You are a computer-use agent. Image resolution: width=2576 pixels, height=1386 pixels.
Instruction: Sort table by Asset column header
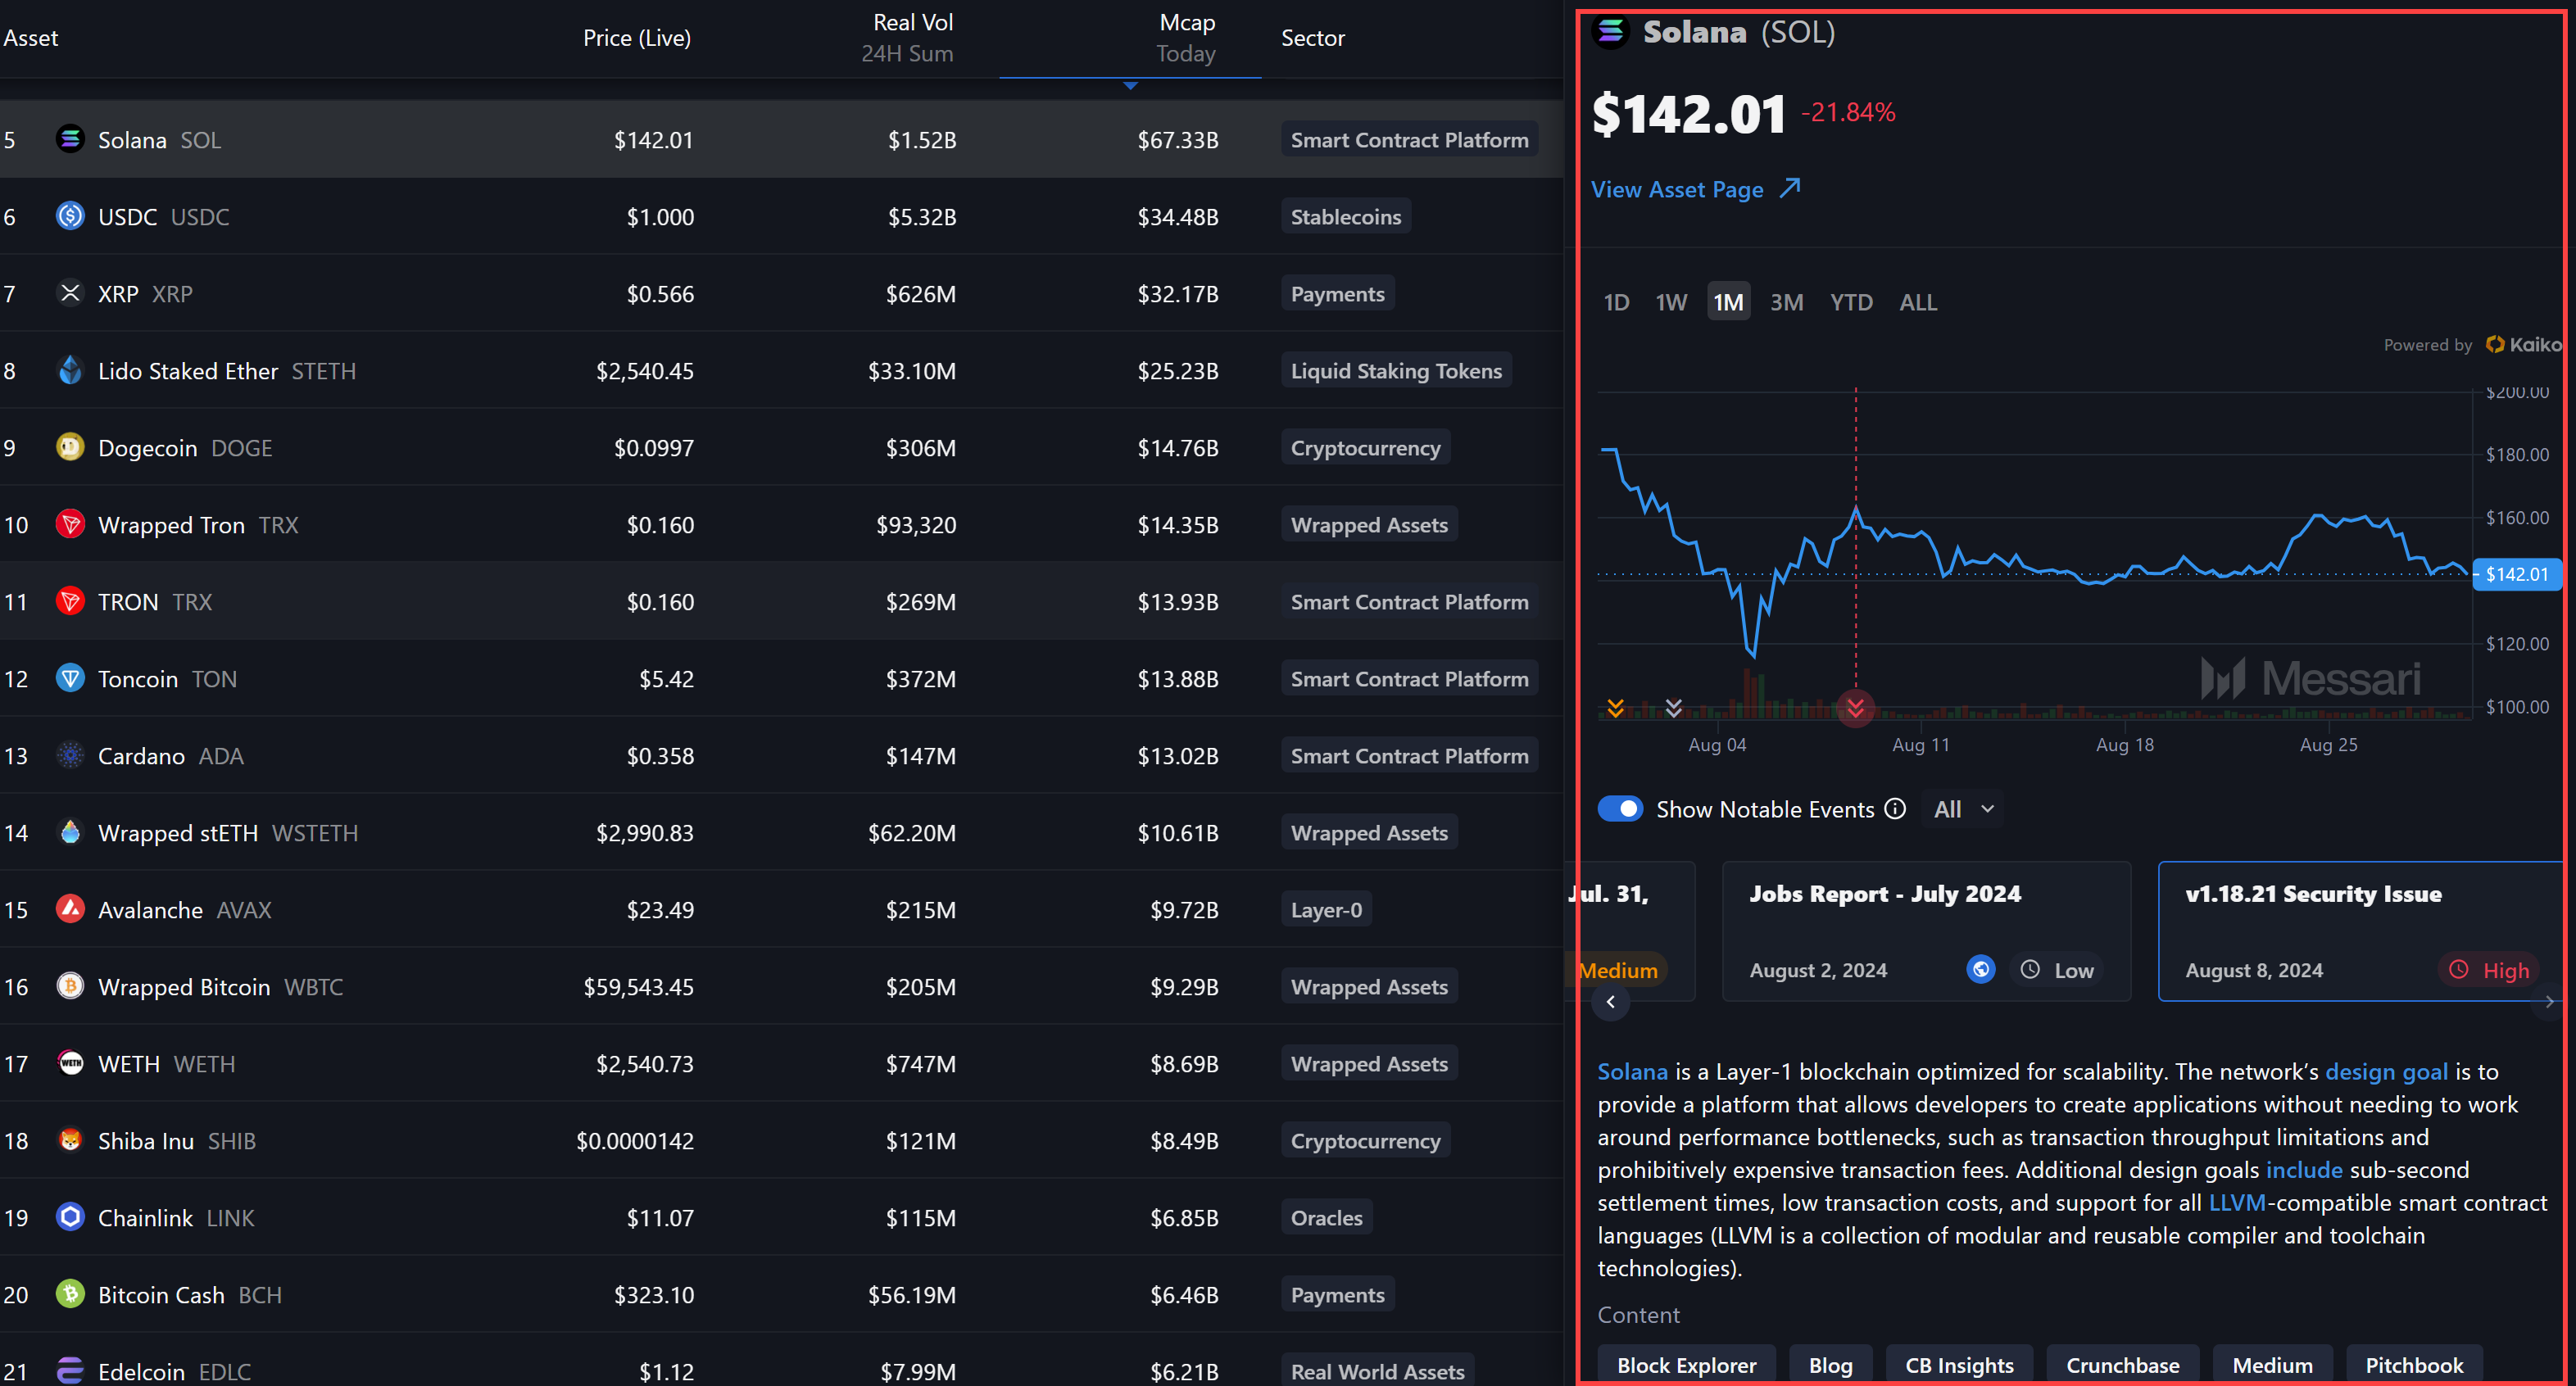pos(30,38)
